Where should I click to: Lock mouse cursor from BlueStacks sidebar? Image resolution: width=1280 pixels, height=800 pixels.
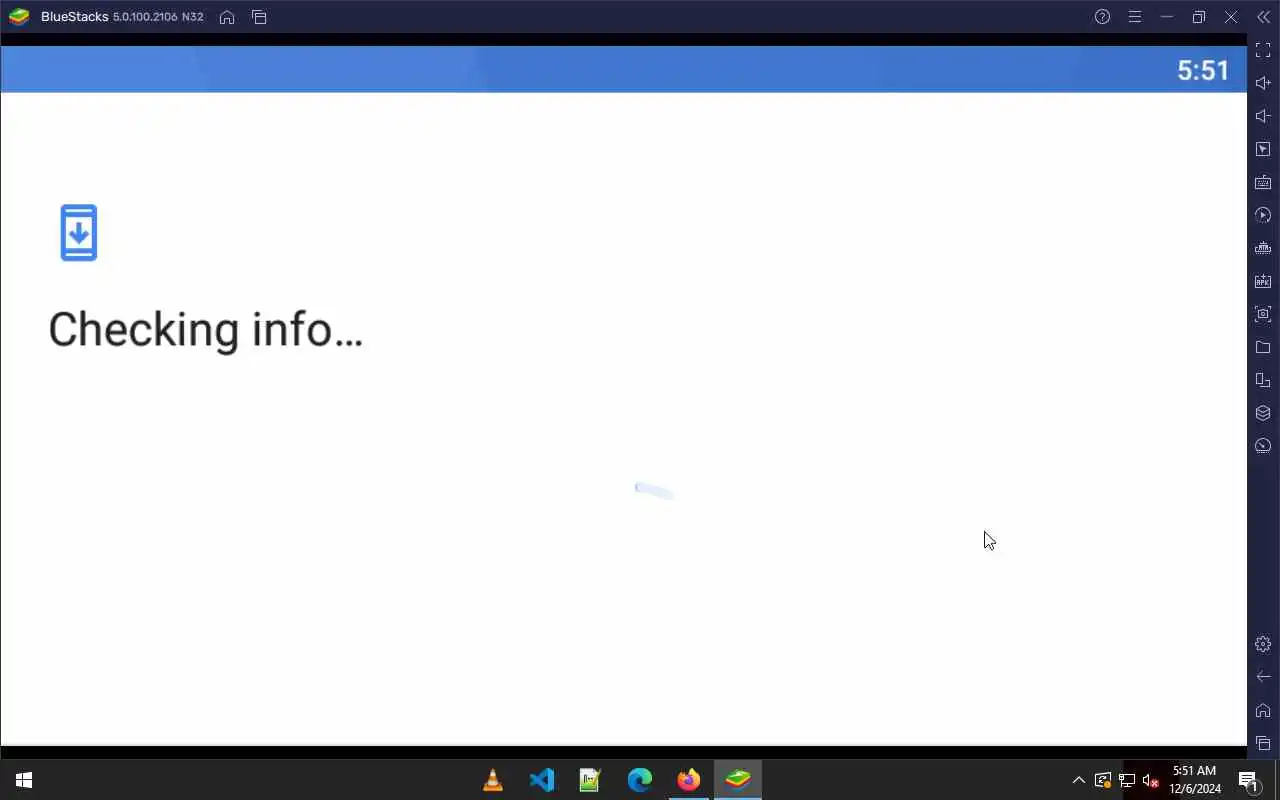(1263, 149)
